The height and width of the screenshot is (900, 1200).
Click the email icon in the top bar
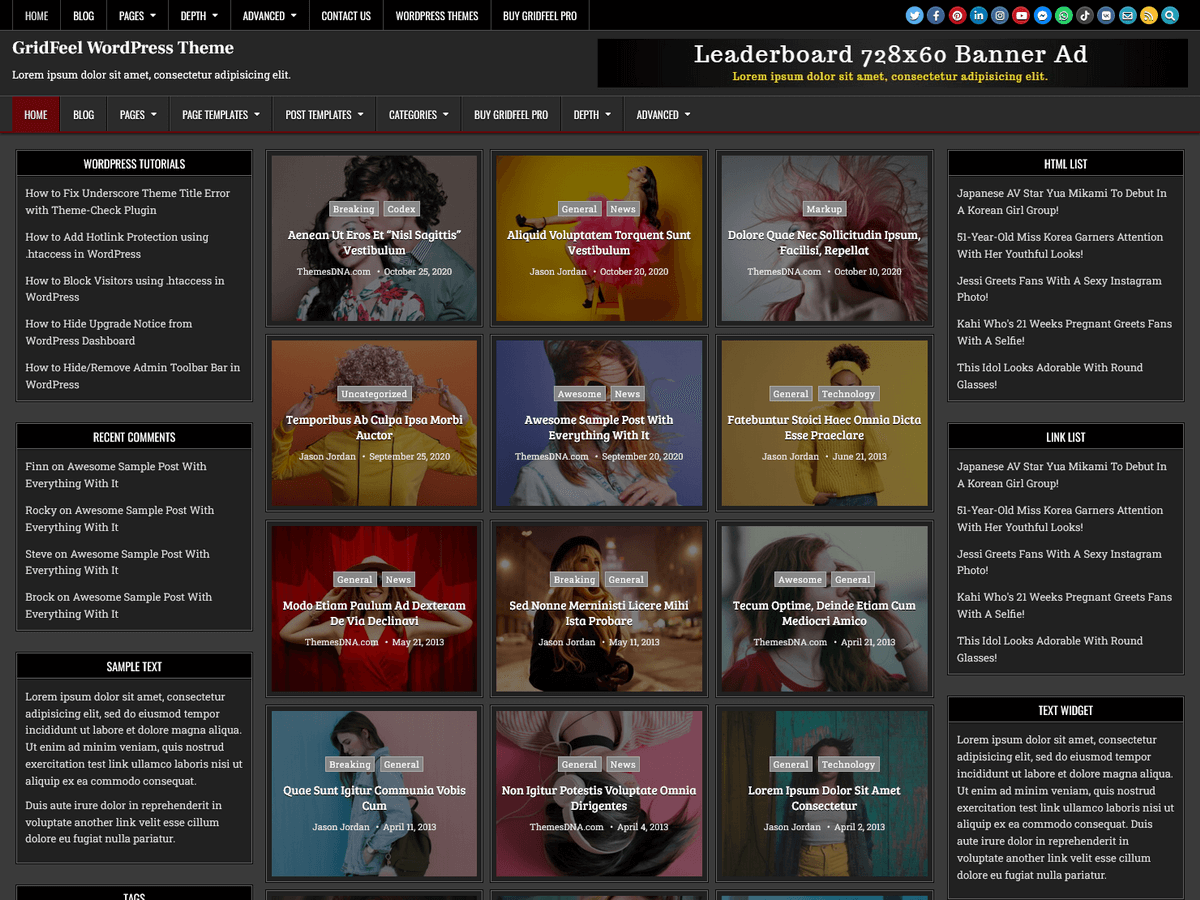point(1127,16)
